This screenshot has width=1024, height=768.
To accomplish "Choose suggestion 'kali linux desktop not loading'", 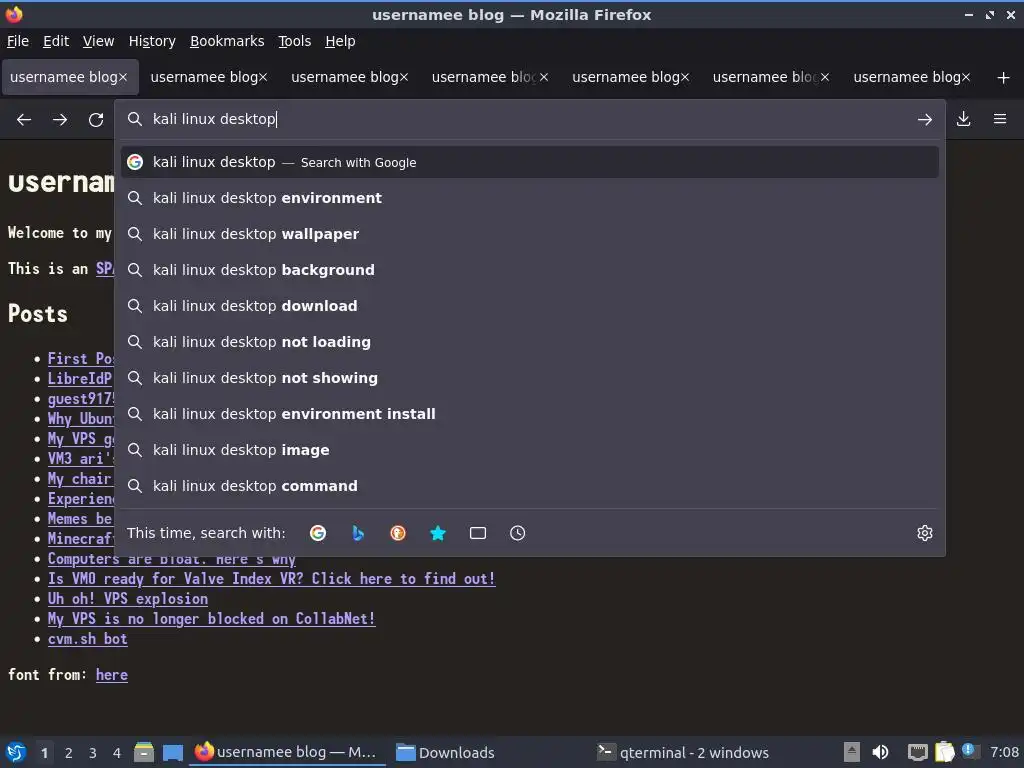I will coord(530,342).
